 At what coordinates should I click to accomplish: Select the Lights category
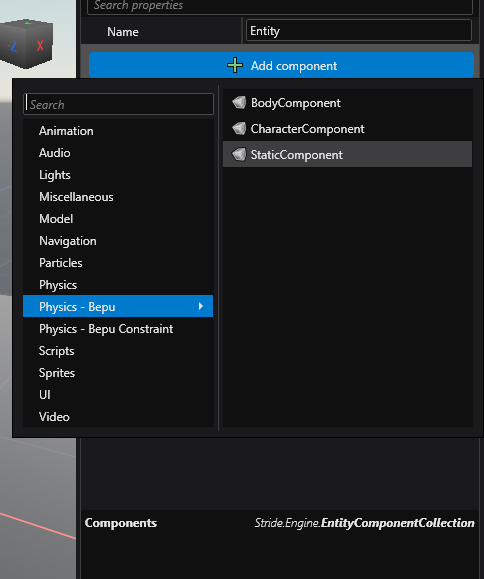point(118,175)
